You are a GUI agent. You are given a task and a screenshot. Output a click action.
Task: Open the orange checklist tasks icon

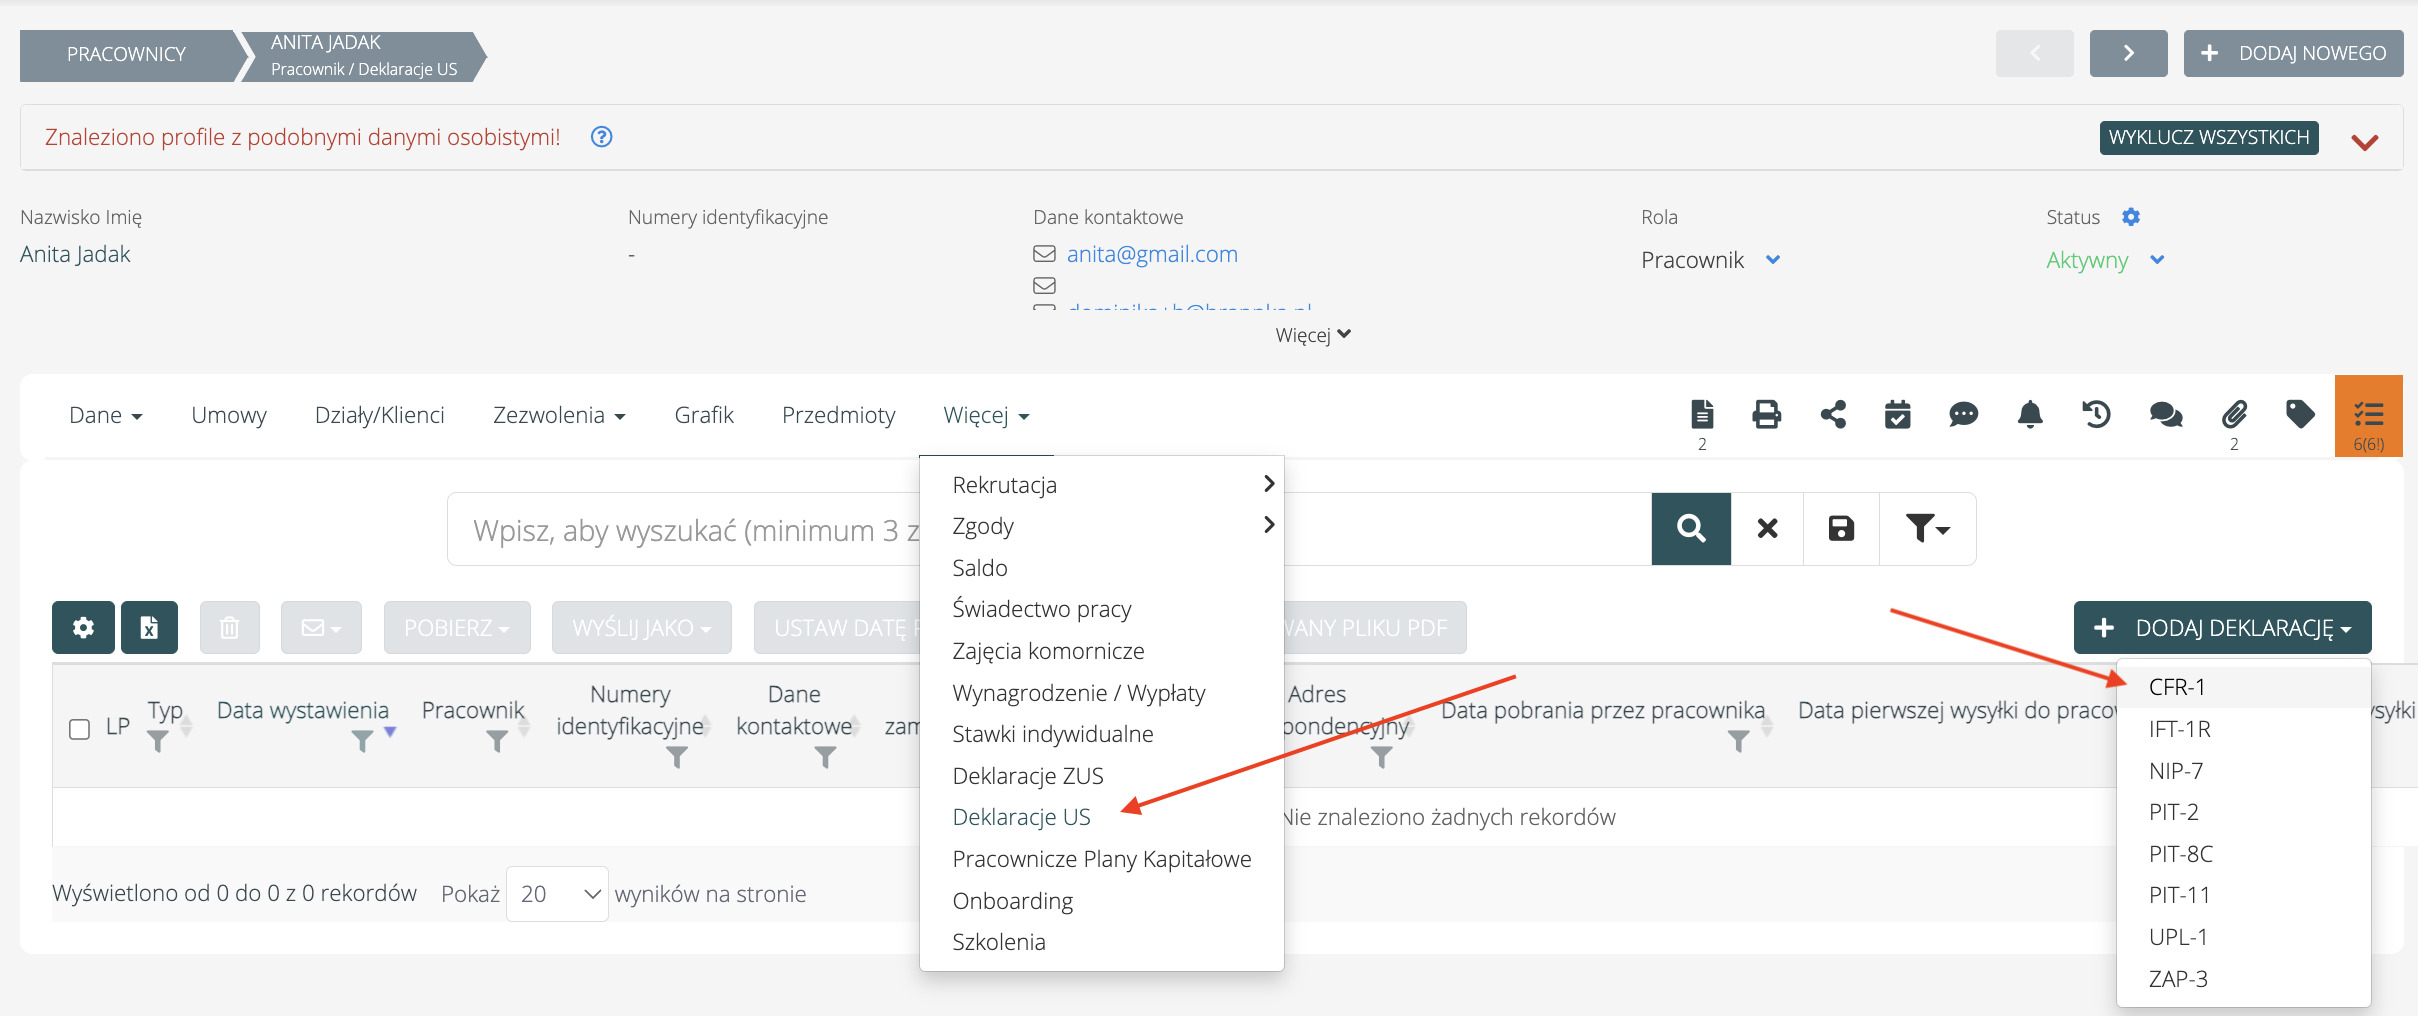[x=2368, y=416]
